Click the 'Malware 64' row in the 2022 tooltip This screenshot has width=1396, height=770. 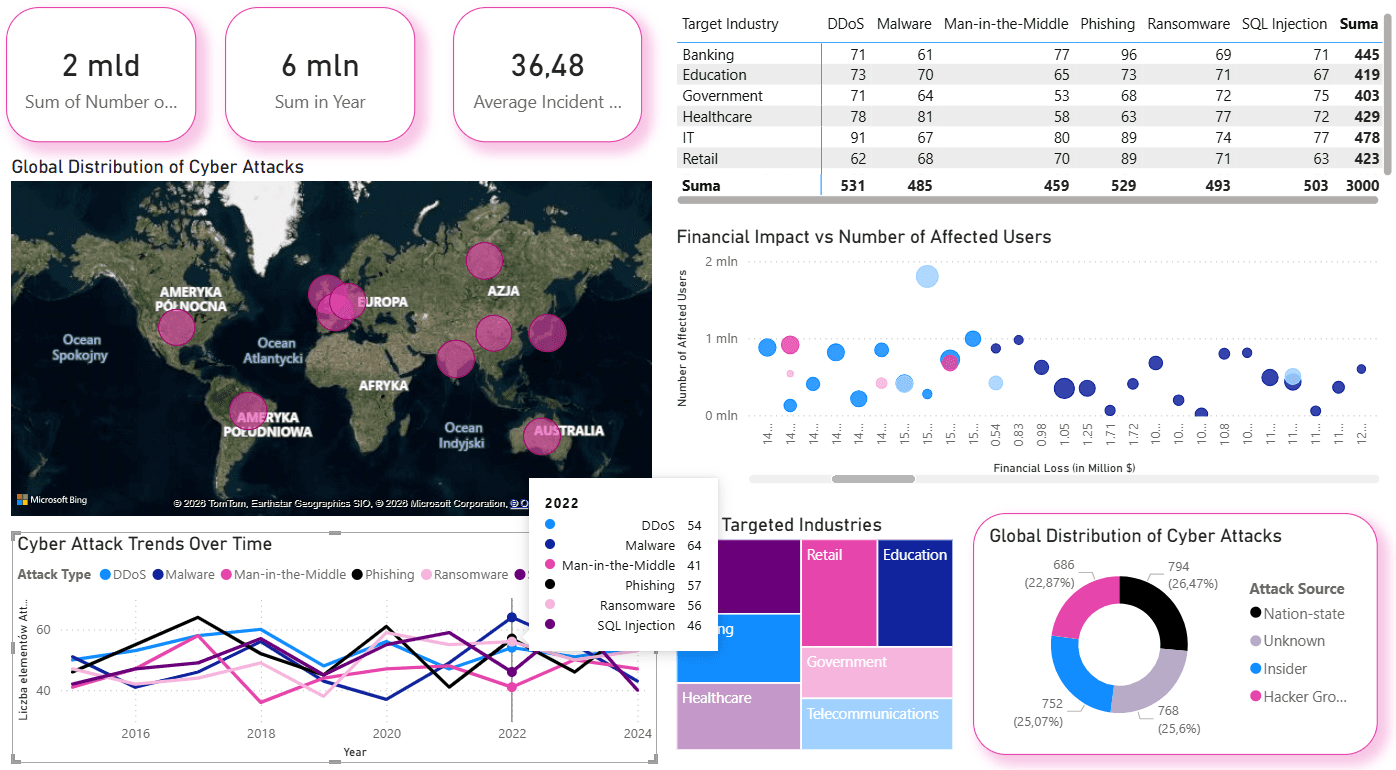pyautogui.click(x=623, y=545)
